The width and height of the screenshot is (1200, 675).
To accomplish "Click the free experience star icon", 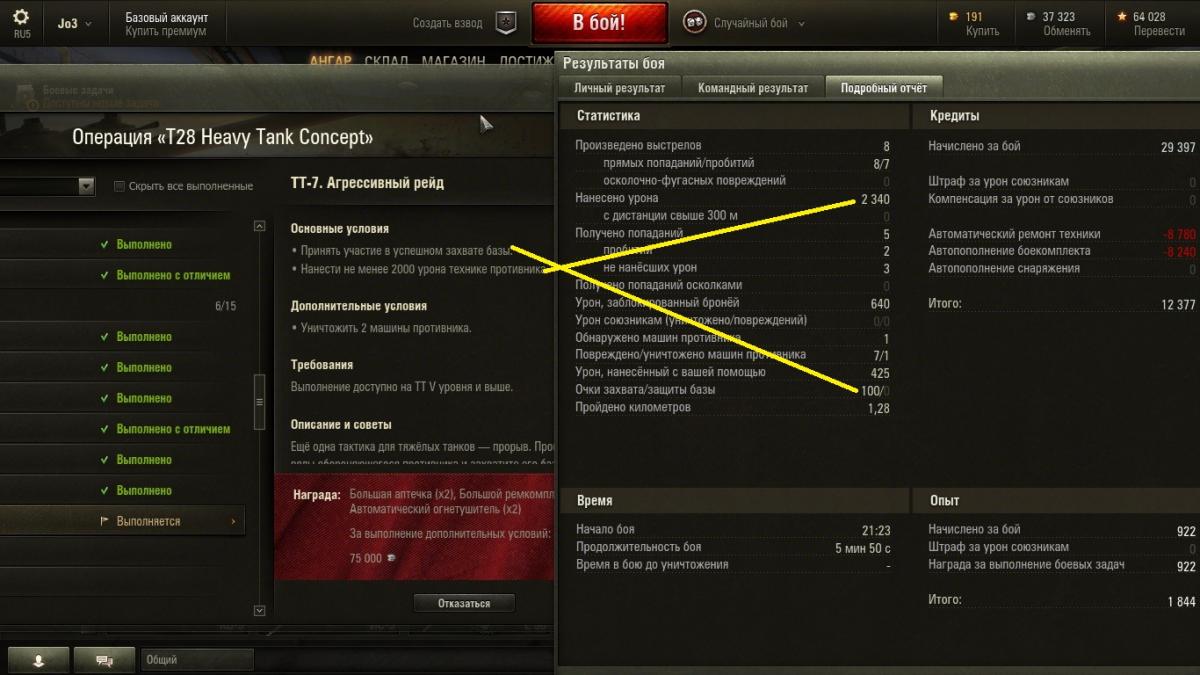I will 1122,16.
